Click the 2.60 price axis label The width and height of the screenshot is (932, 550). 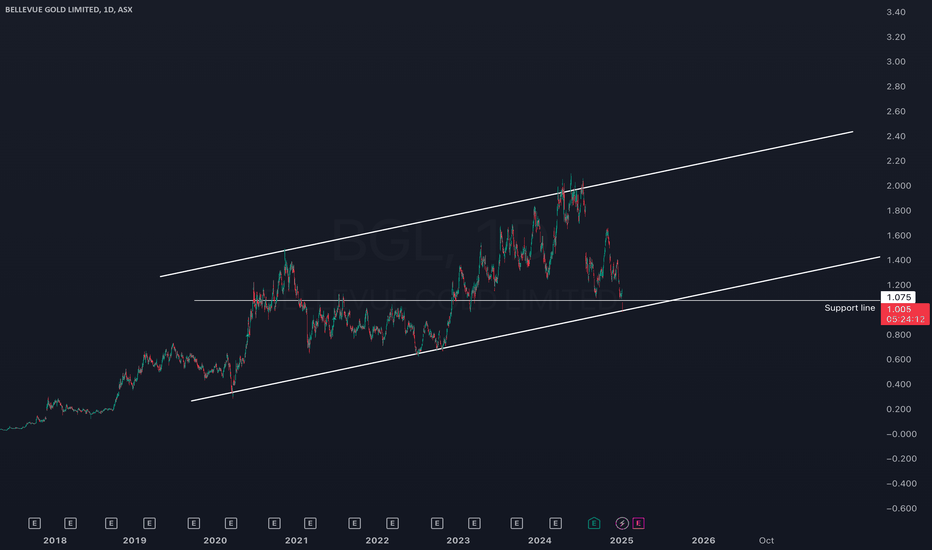pyautogui.click(x=896, y=111)
